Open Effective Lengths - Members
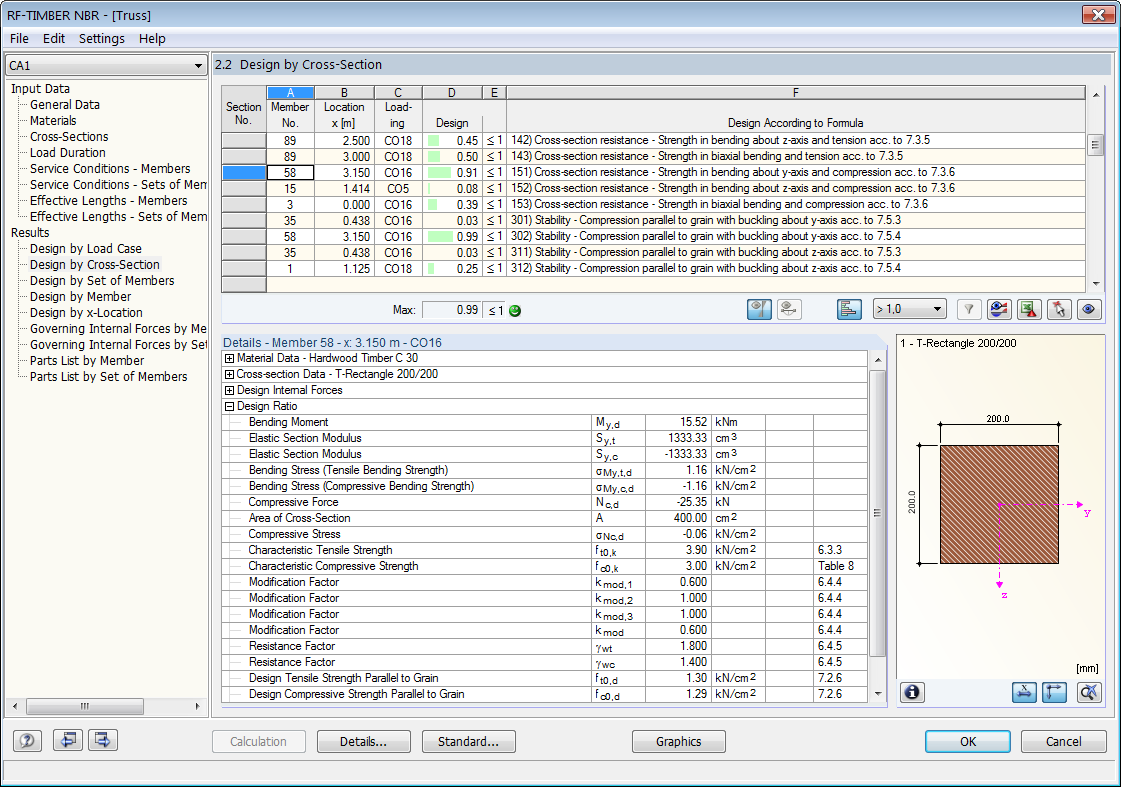 point(109,201)
